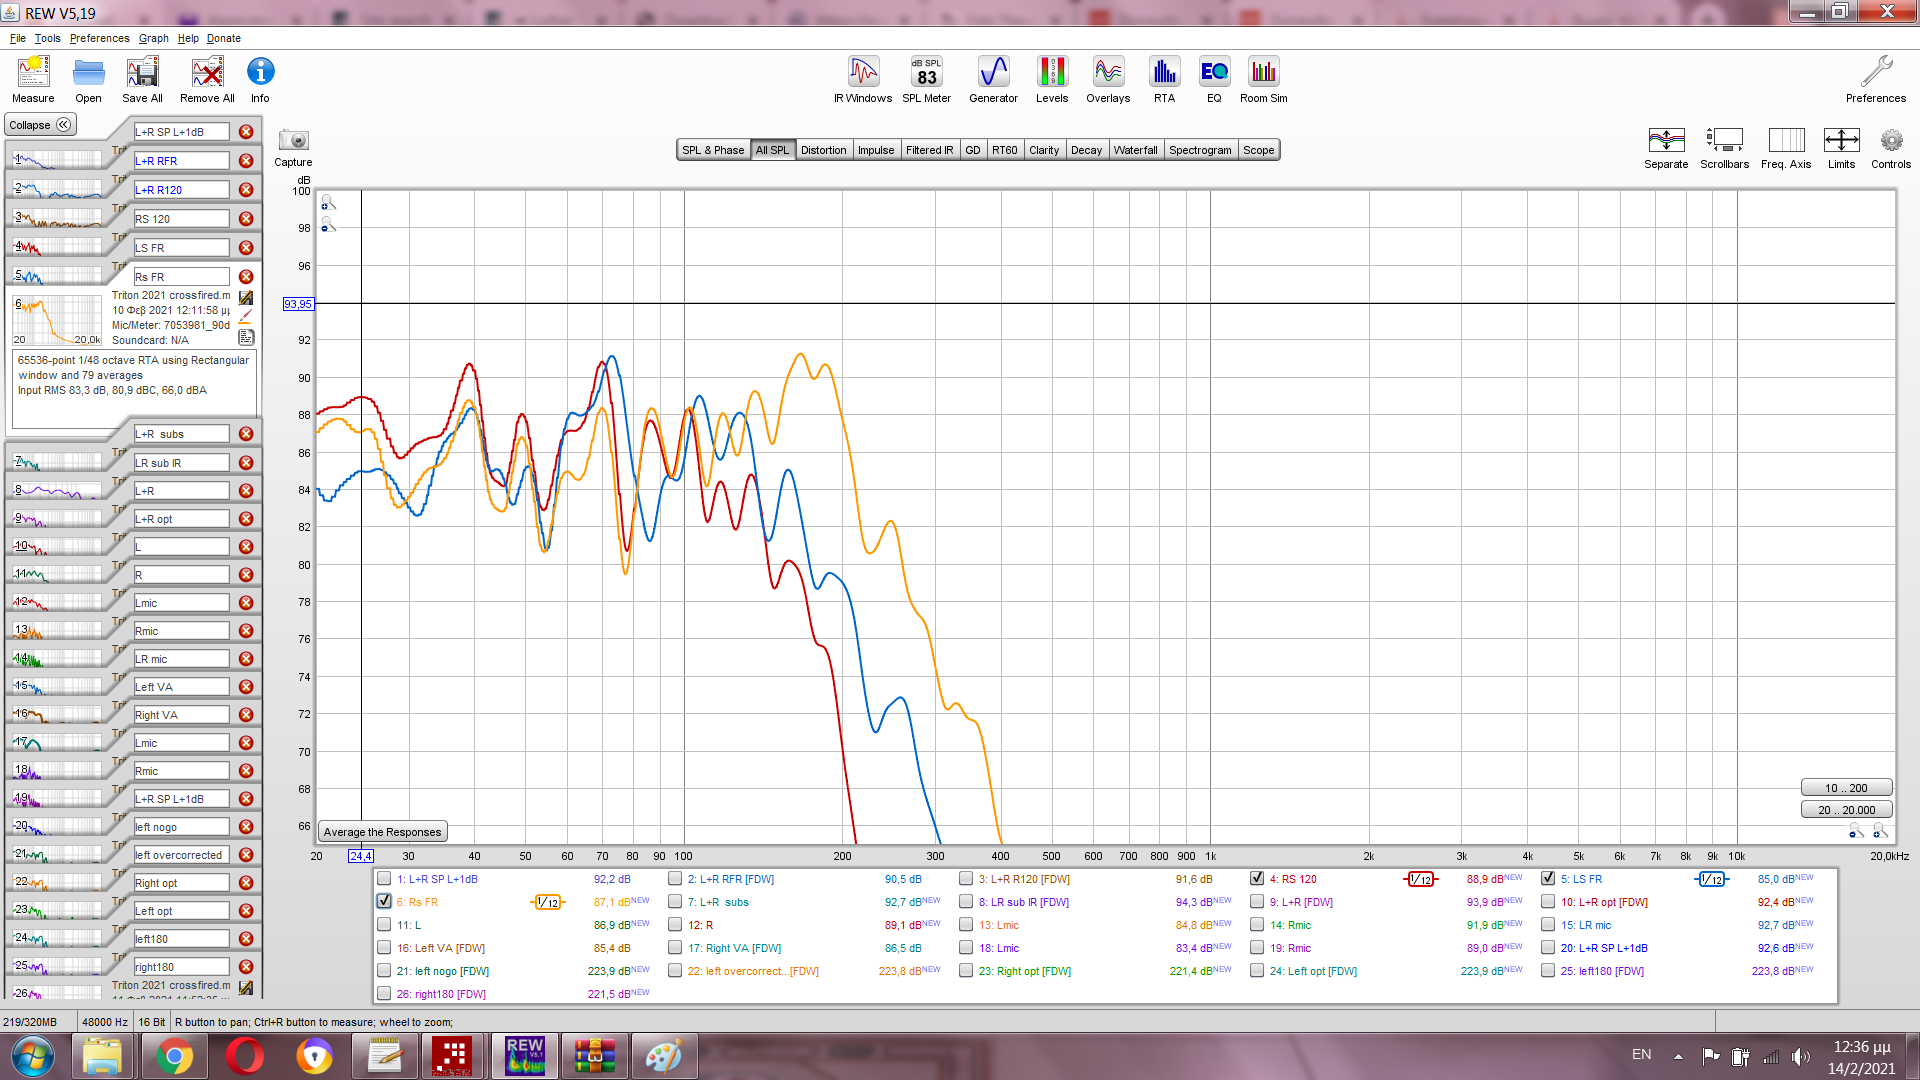Open graph Limits settings
This screenshot has height=1080, width=1920.
click(1841, 141)
